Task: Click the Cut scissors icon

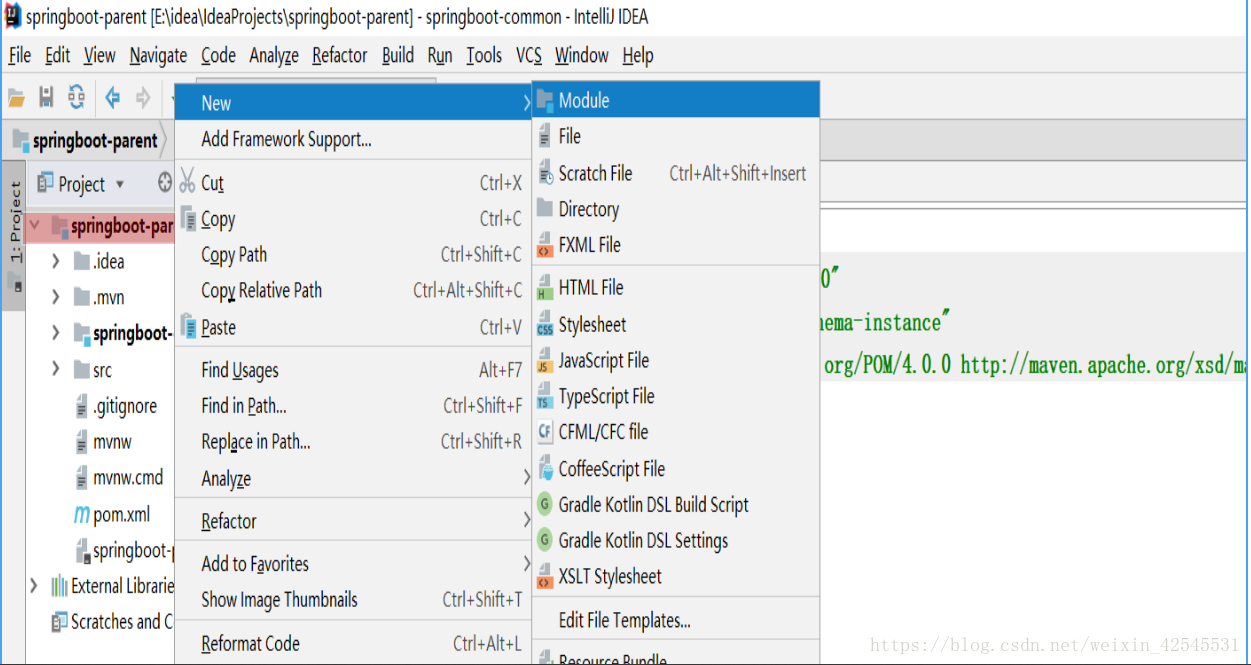Action: point(187,182)
